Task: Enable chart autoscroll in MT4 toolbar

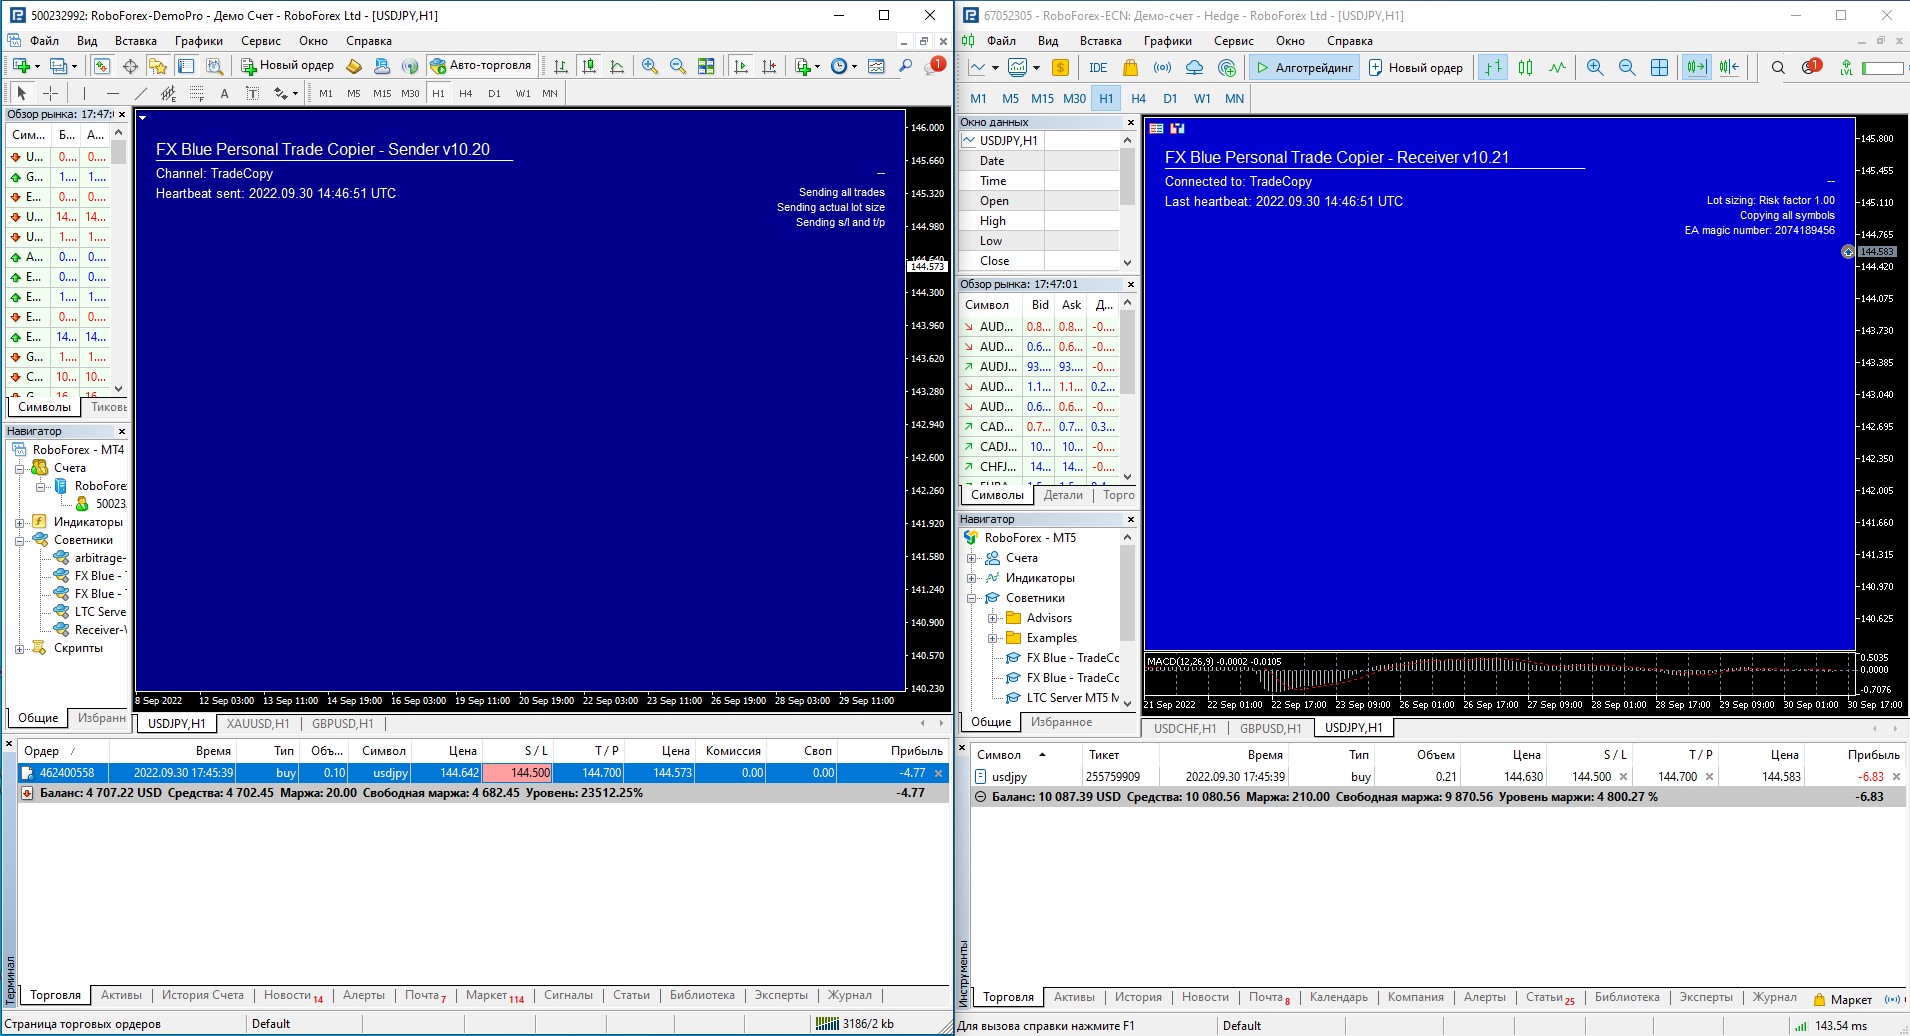Action: tap(742, 67)
